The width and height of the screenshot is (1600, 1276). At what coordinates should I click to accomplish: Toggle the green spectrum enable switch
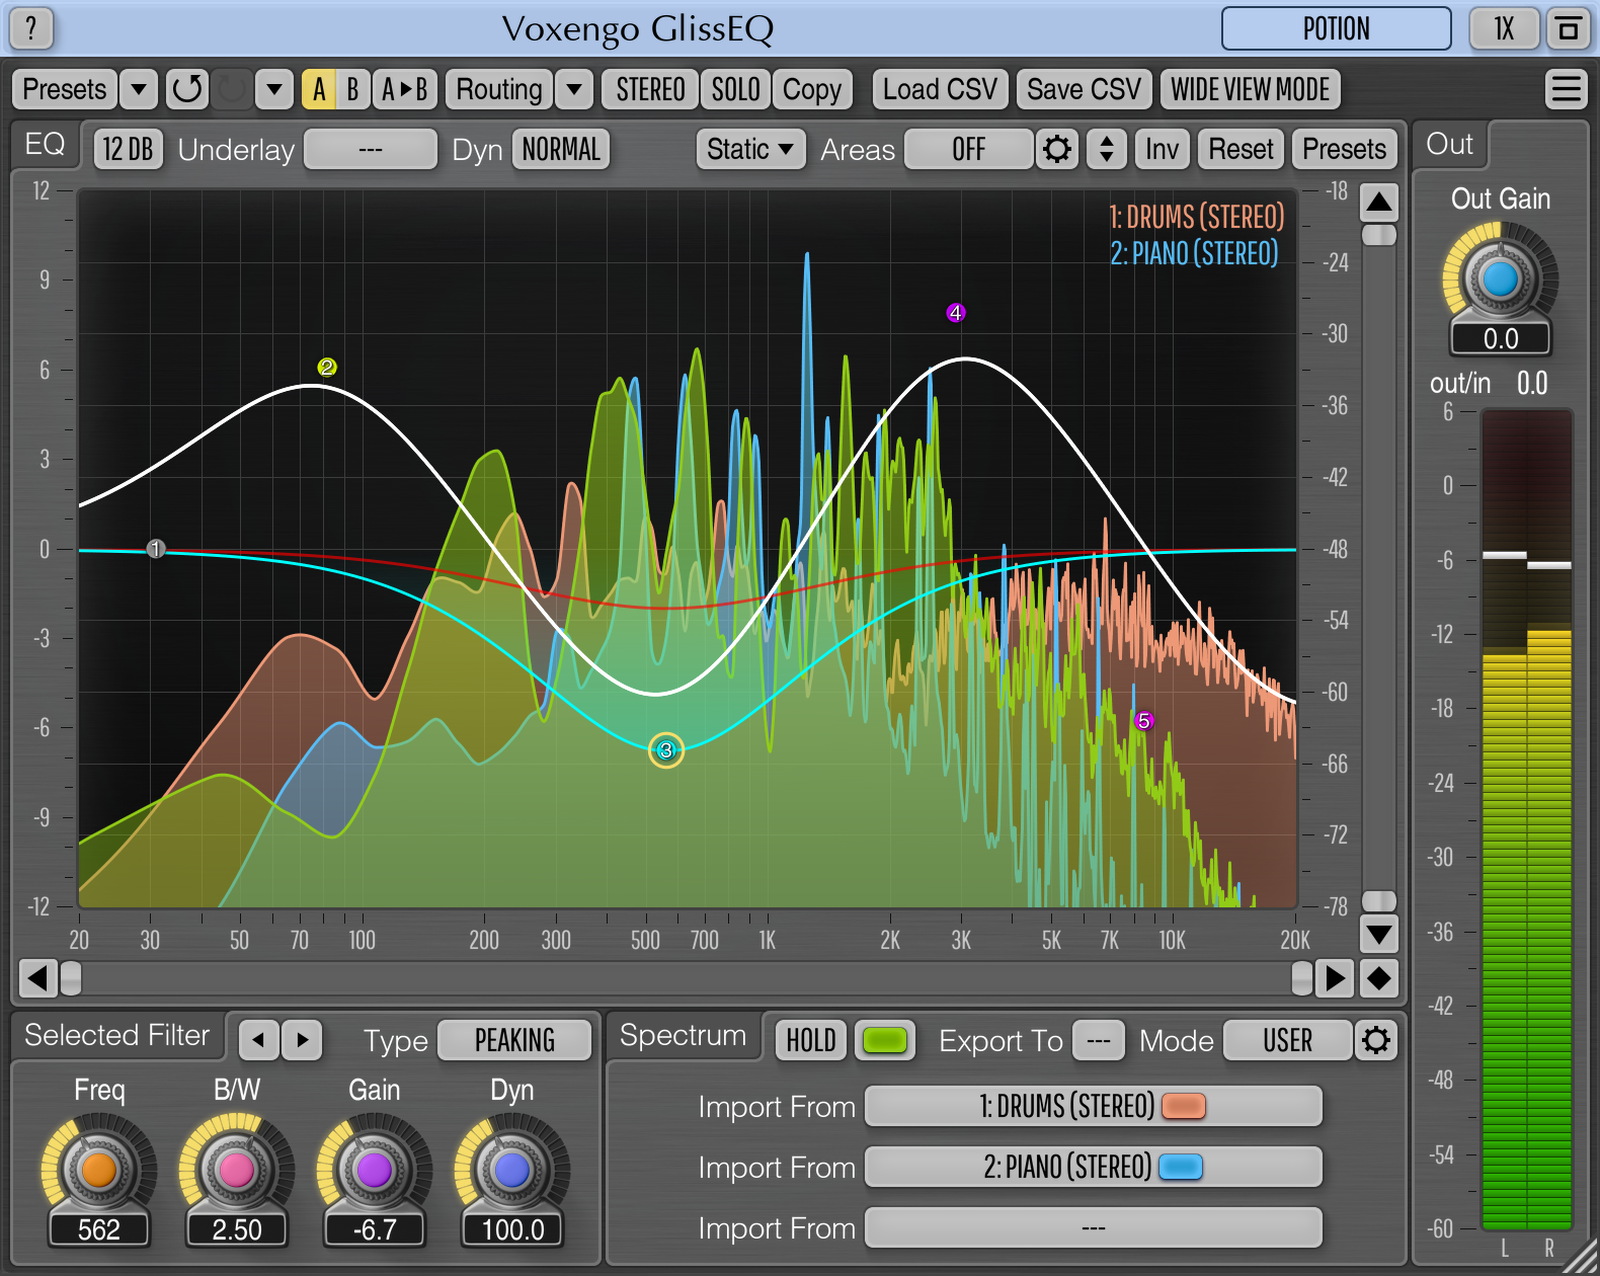(884, 1040)
